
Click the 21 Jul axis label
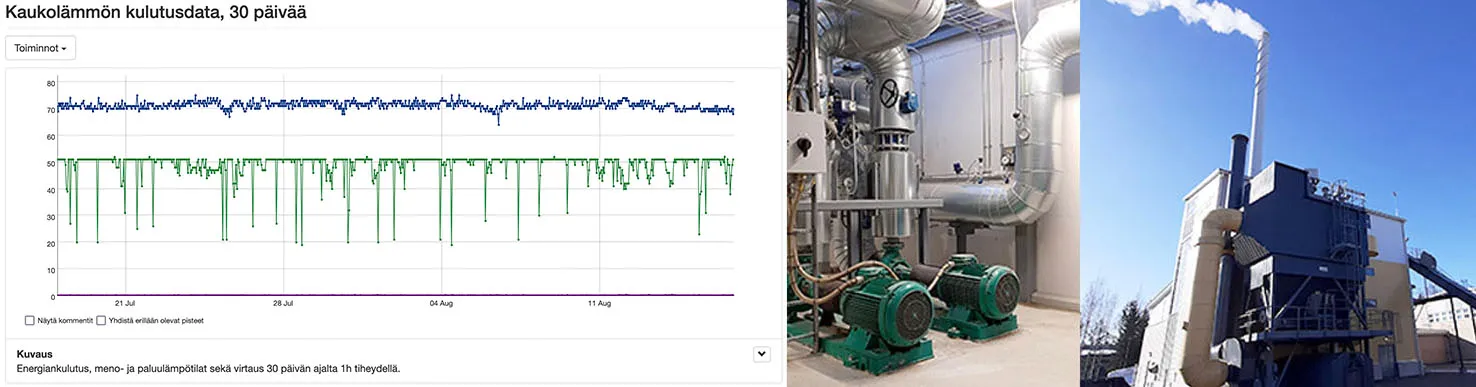[125, 302]
